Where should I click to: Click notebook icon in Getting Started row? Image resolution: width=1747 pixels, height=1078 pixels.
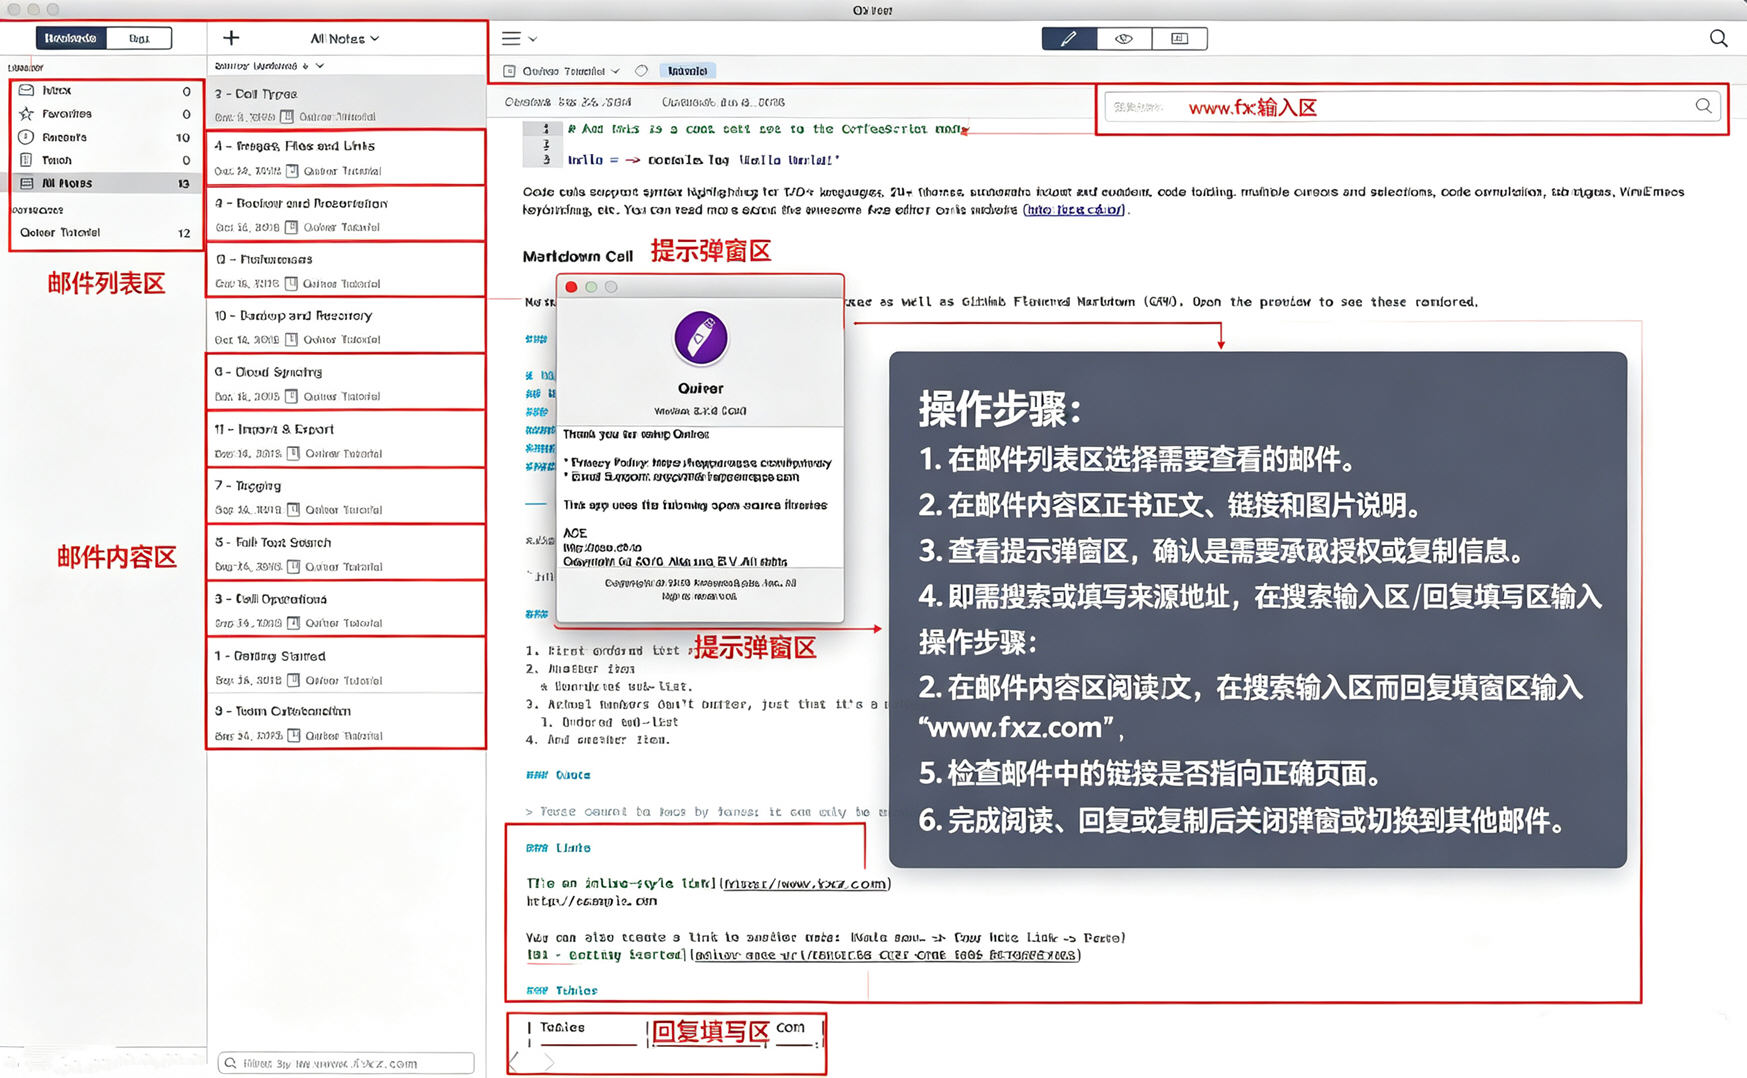pyautogui.click(x=293, y=680)
